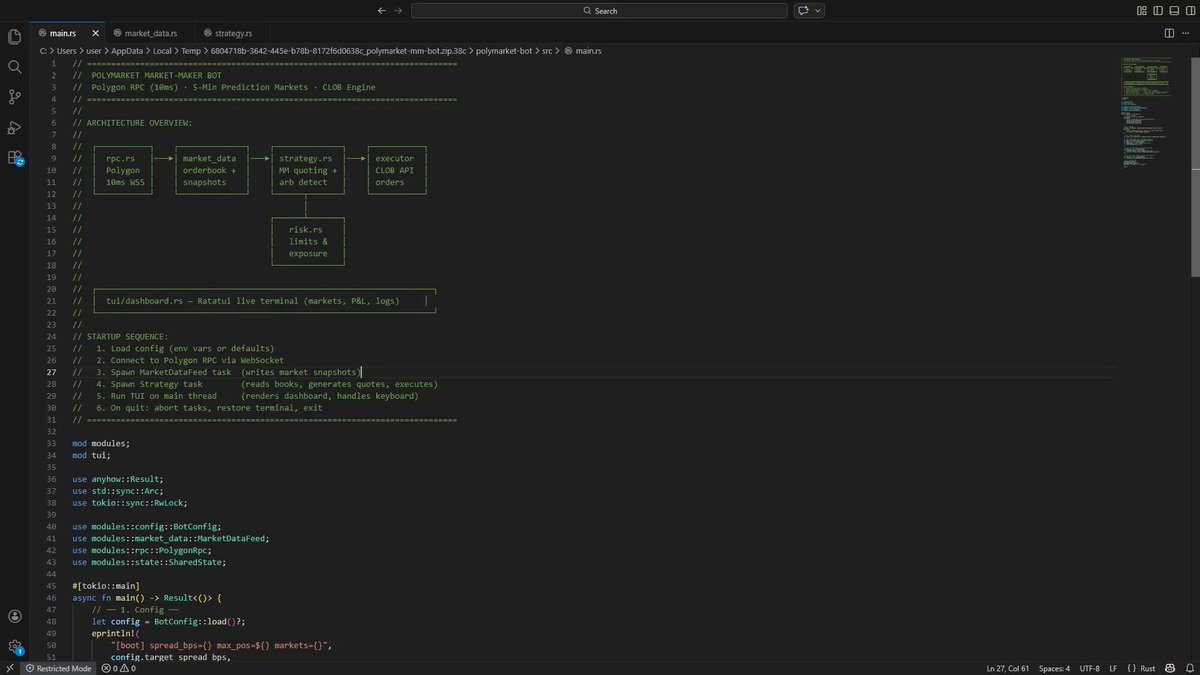This screenshot has width=1200, height=675.
Task: Open the Extensions view
Action: [x=15, y=157]
